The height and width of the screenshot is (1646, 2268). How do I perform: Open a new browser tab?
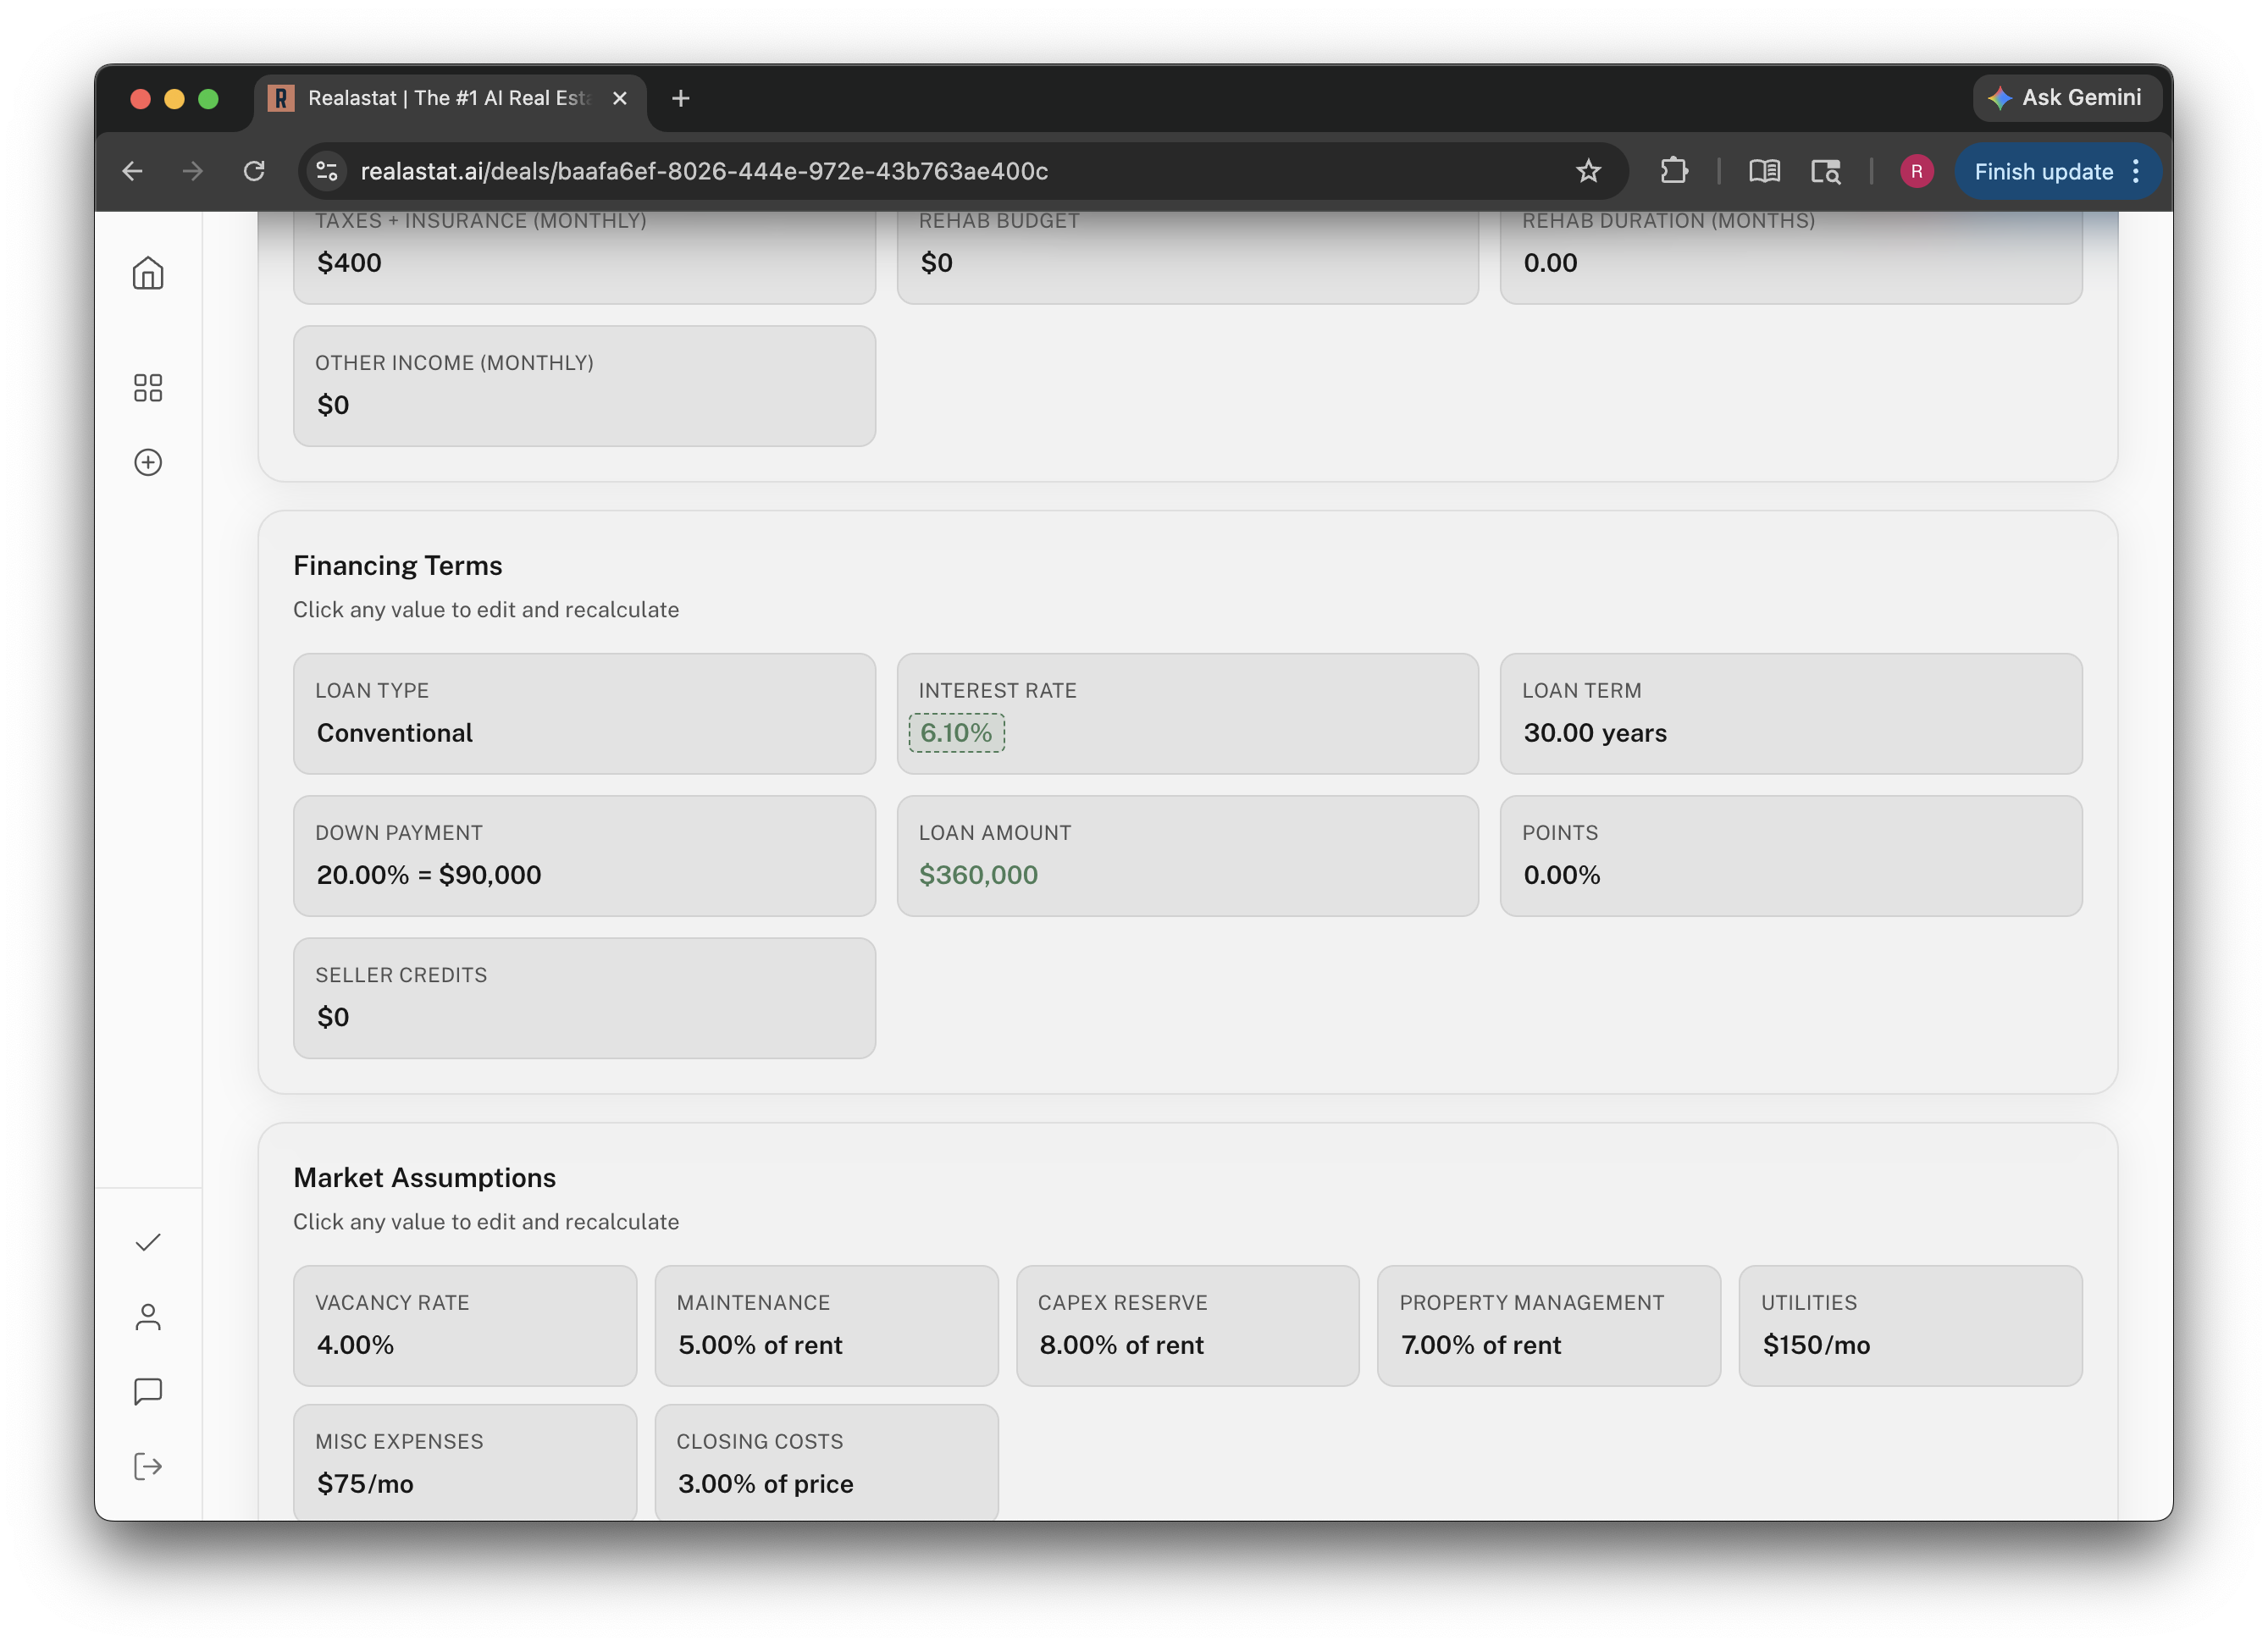681,98
